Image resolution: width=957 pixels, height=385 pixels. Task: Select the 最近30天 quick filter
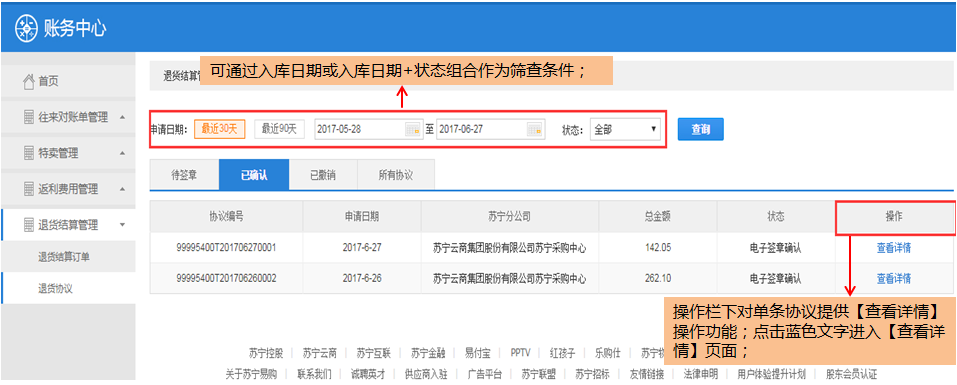pos(220,129)
